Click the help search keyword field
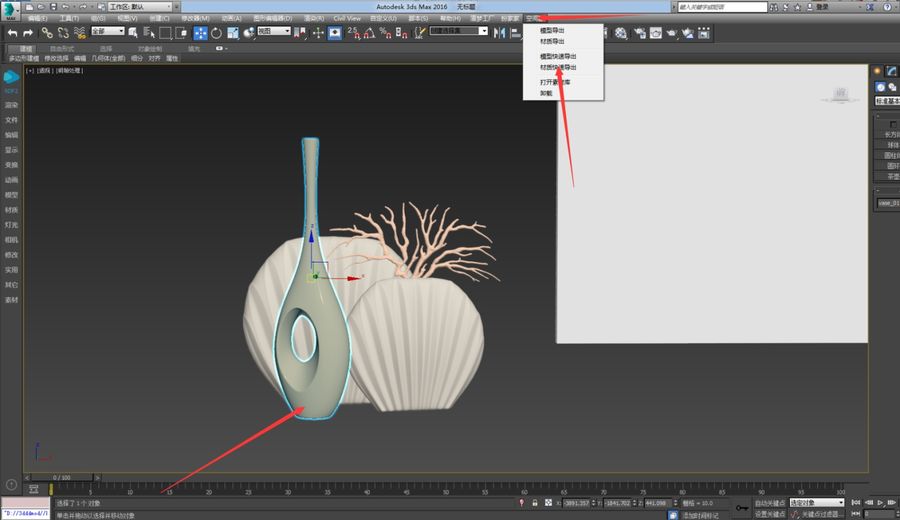 pyautogui.click(x=722, y=7)
